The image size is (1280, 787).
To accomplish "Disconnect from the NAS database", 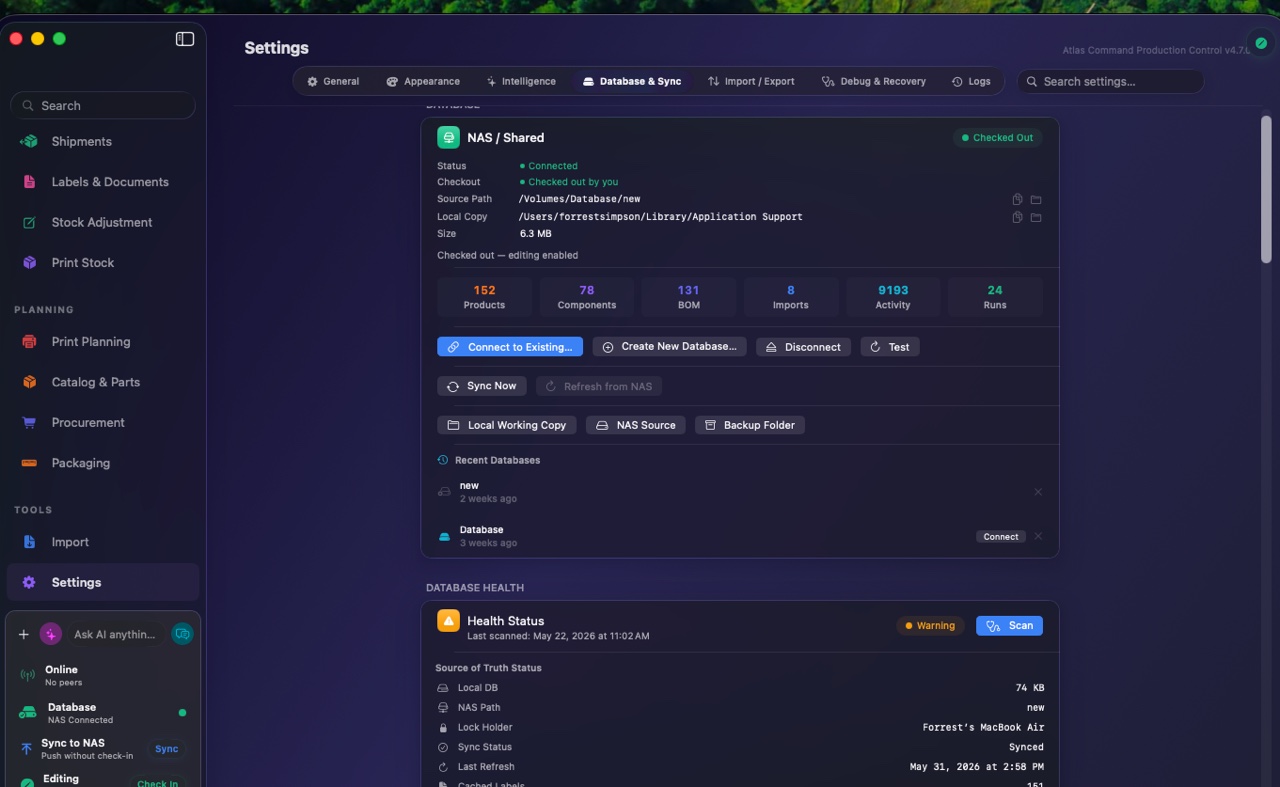I will coord(803,347).
